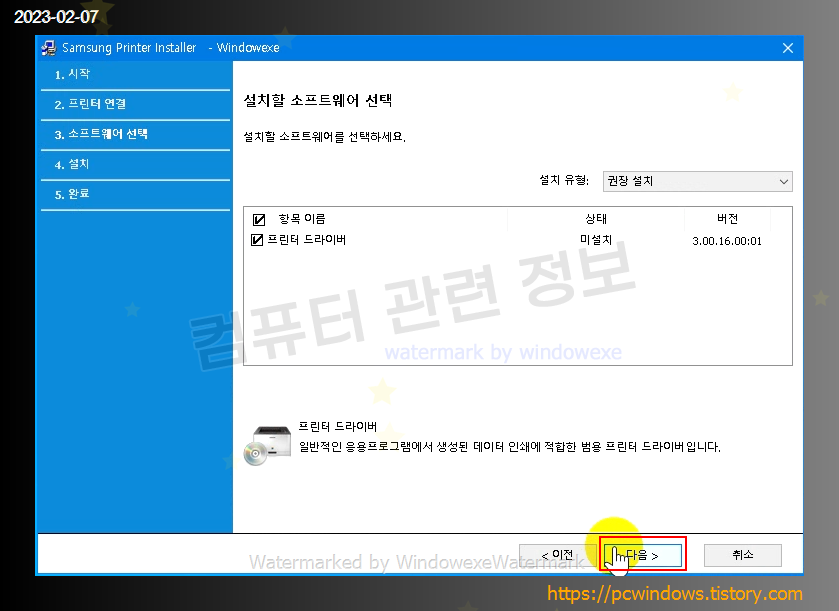Image resolution: width=839 pixels, height=611 pixels.
Task: Click the 프린터 드라이버 description title
Action: [338, 426]
